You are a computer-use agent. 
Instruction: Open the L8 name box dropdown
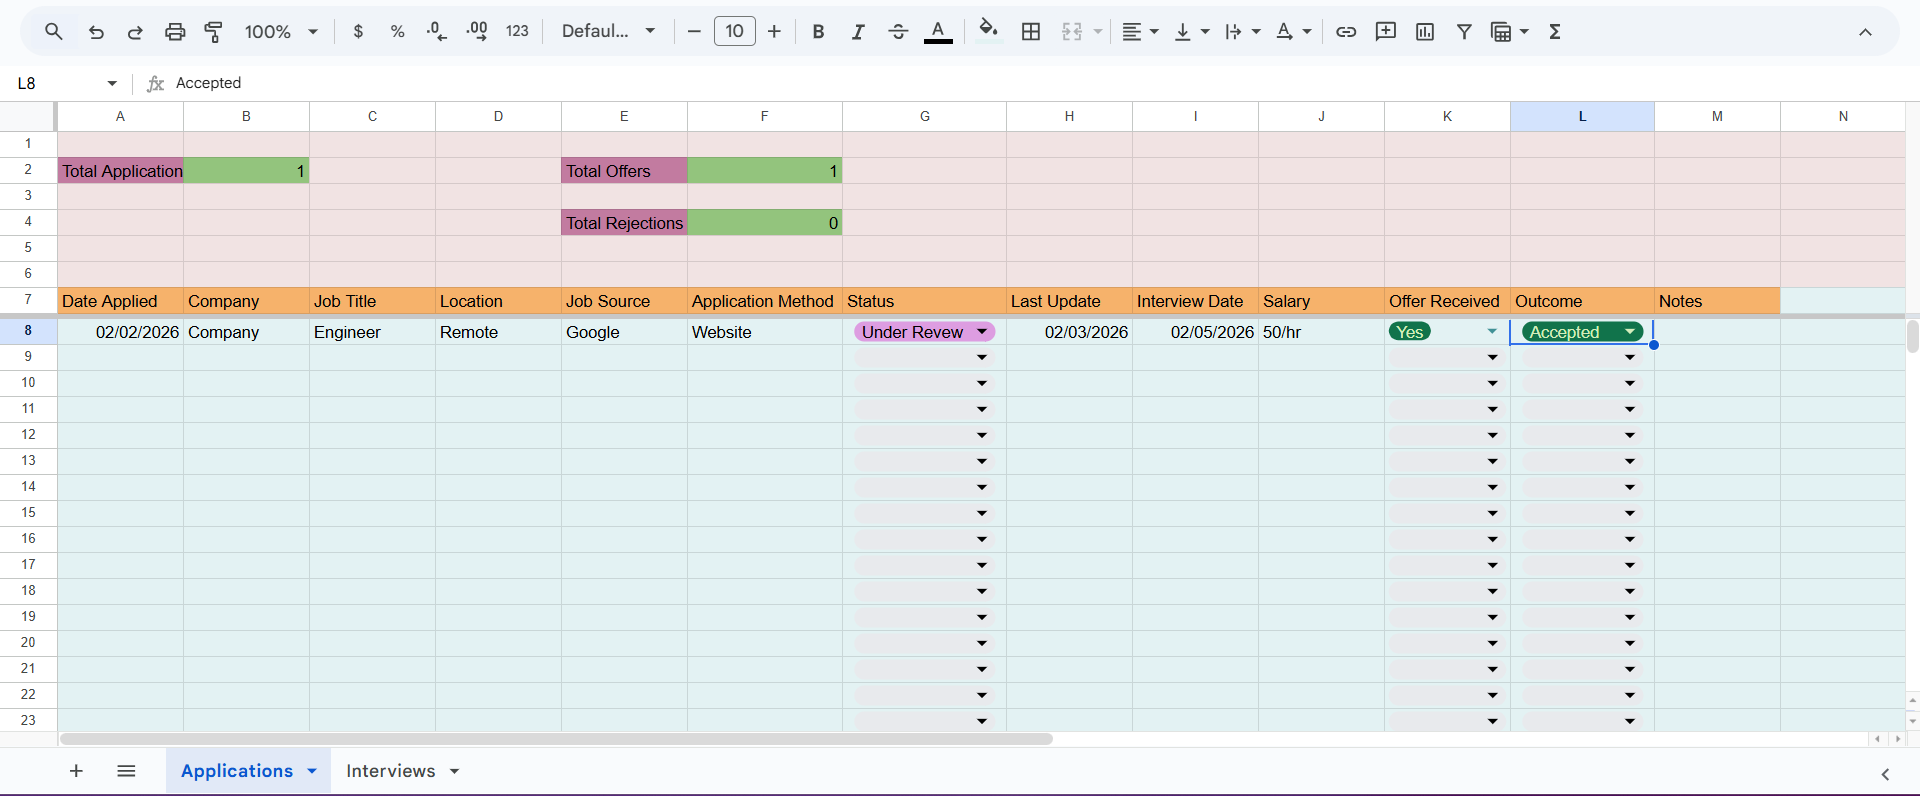112,84
